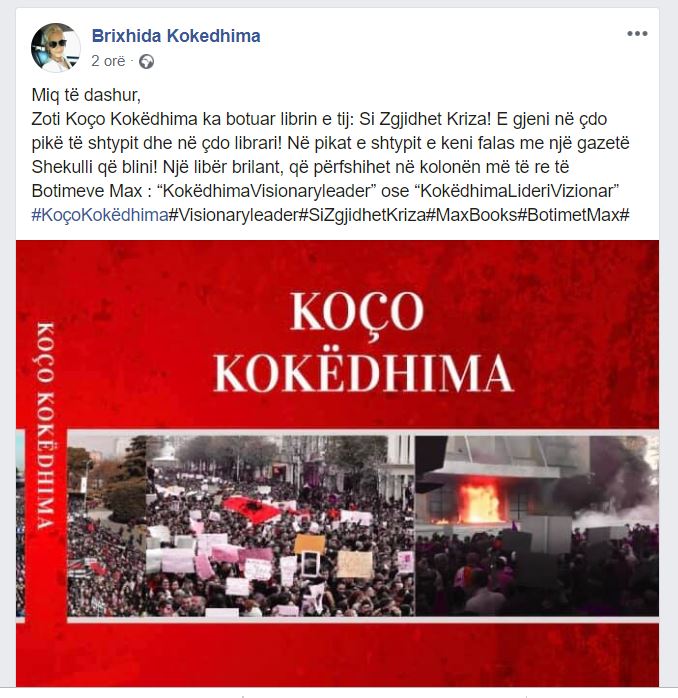
Task: Click the "2 orë" post timestamp
Action: click(108, 61)
